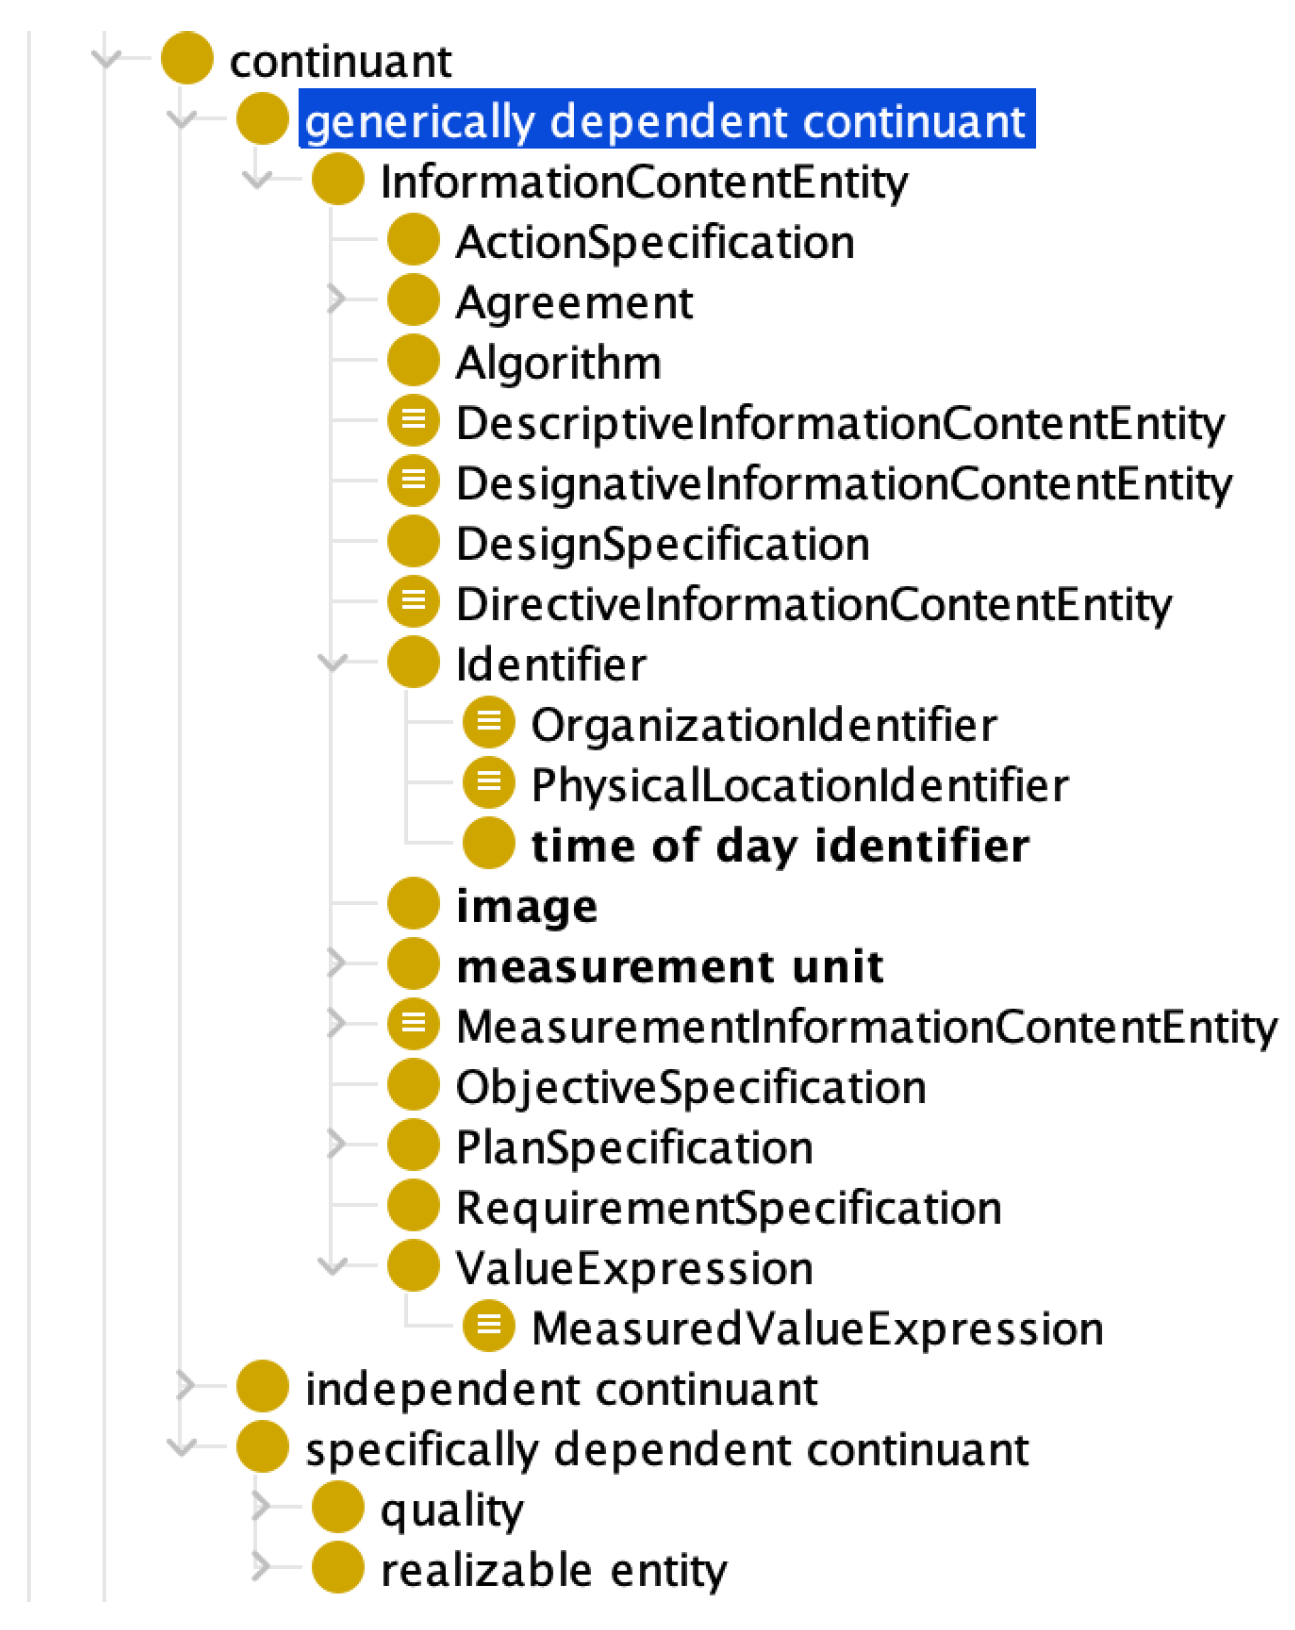Click the defined-class icon beside MeasuredValueExpression
This screenshot has height=1630, width=1295.
click(489, 1327)
